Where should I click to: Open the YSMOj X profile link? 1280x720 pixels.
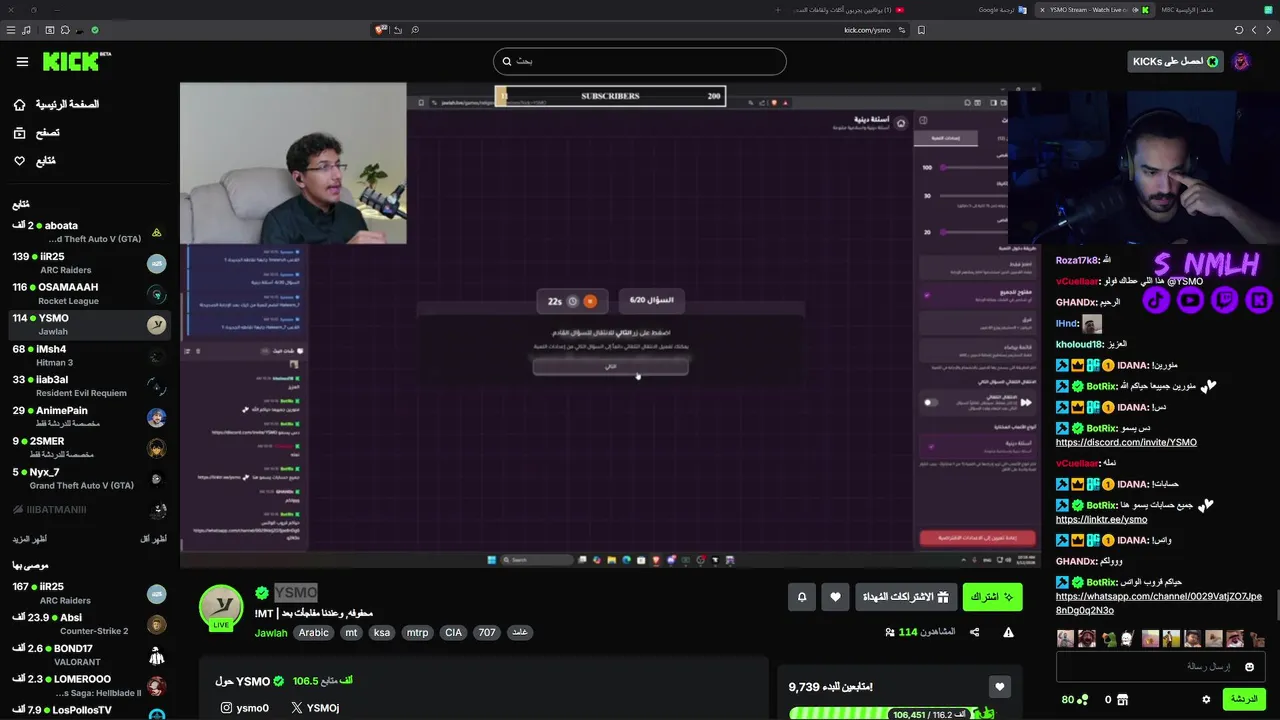tap(315, 708)
